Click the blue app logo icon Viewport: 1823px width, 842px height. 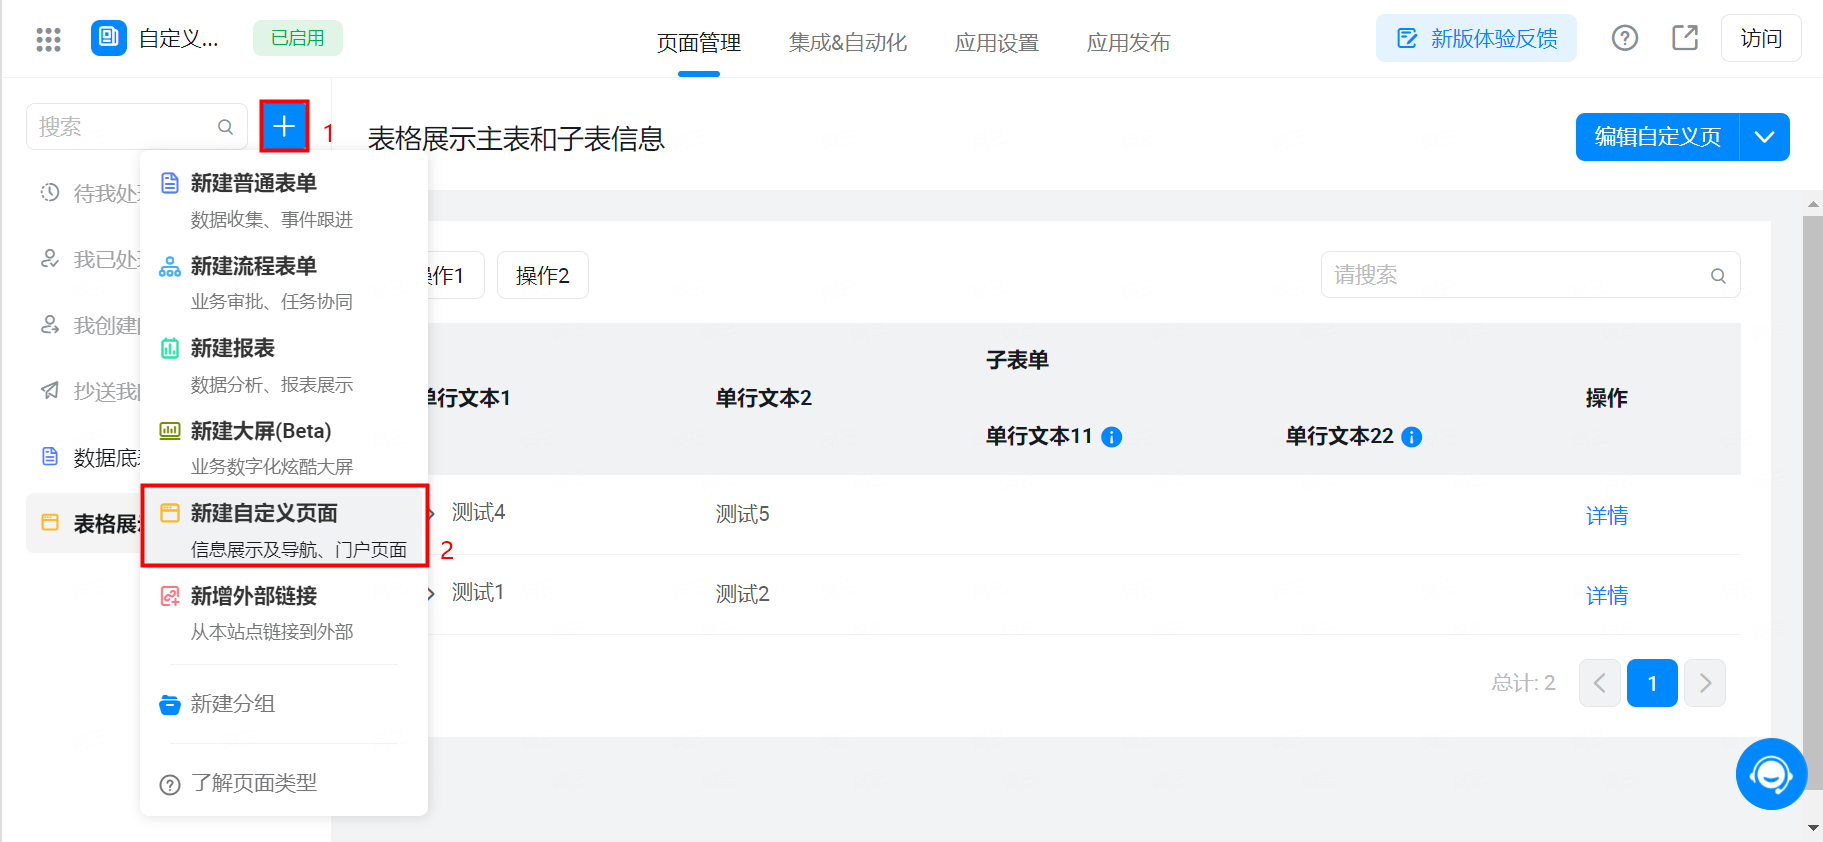coord(109,38)
